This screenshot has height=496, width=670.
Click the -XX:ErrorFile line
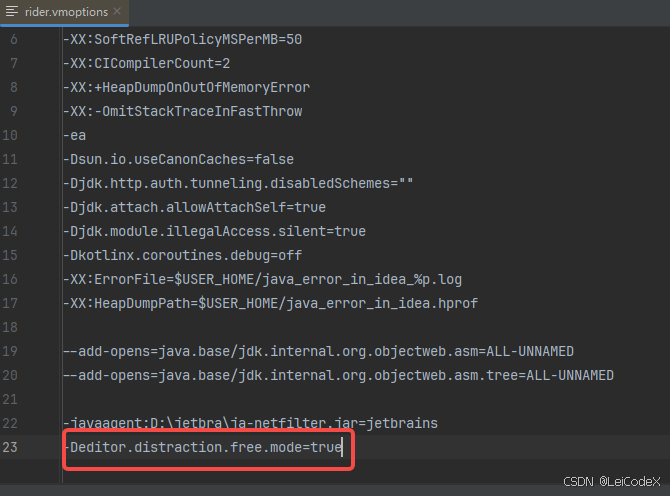click(262, 279)
